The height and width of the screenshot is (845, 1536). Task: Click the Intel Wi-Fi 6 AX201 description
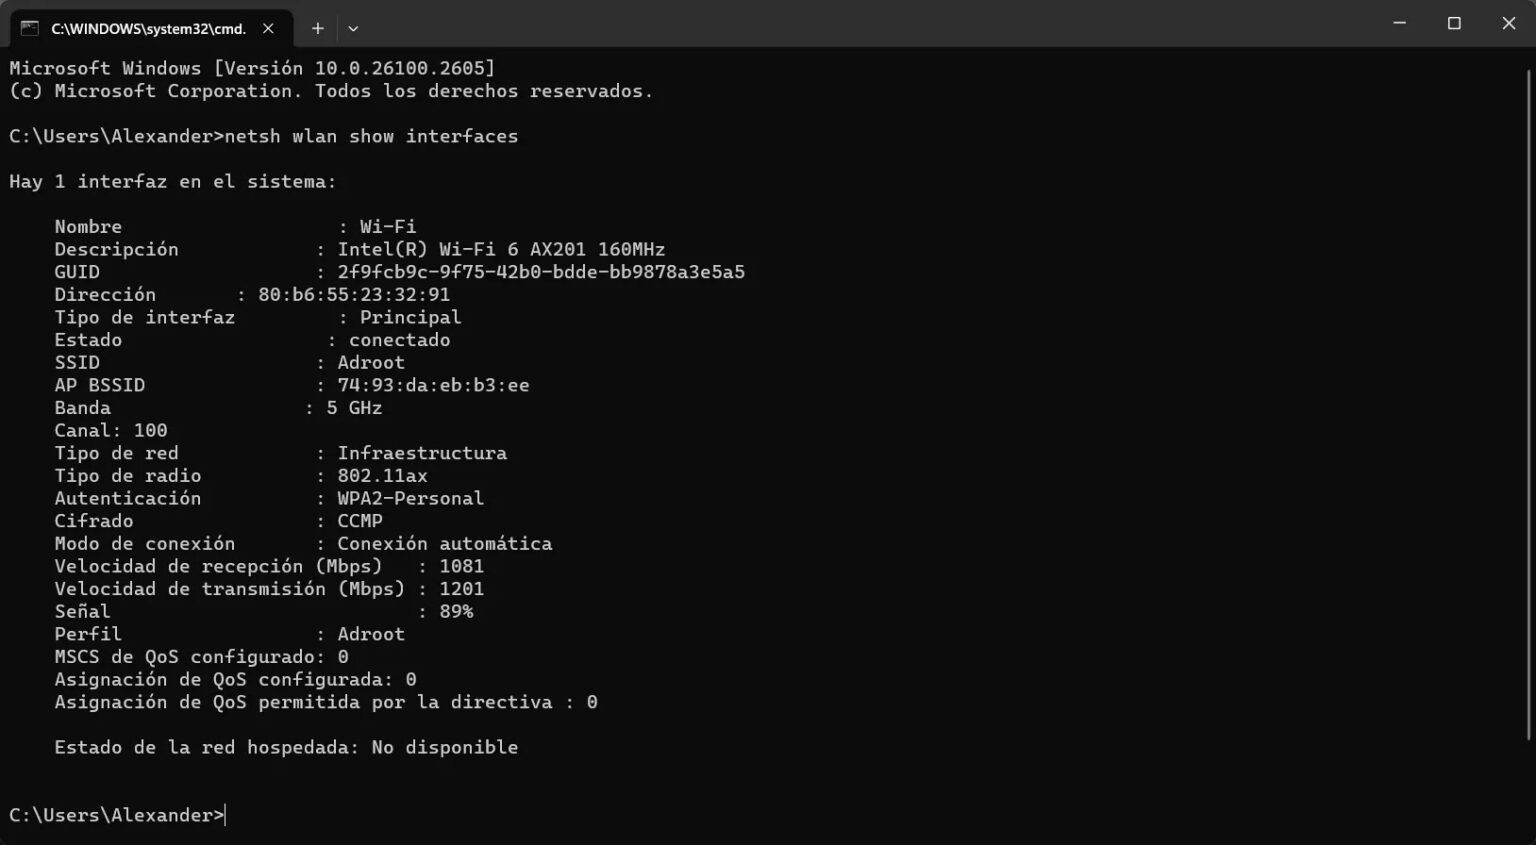coord(501,249)
